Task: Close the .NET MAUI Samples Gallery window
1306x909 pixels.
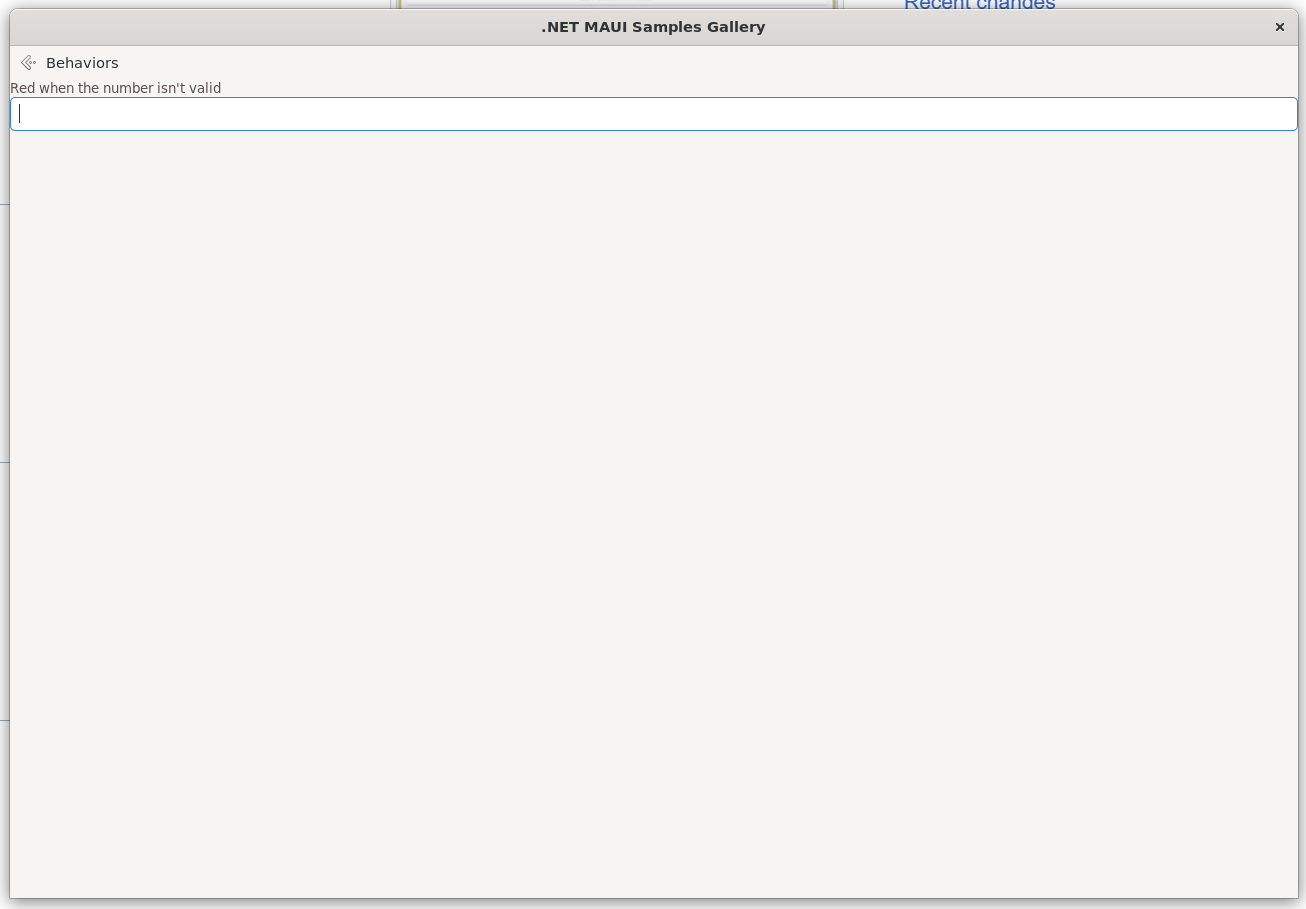Action: pyautogui.click(x=1279, y=27)
